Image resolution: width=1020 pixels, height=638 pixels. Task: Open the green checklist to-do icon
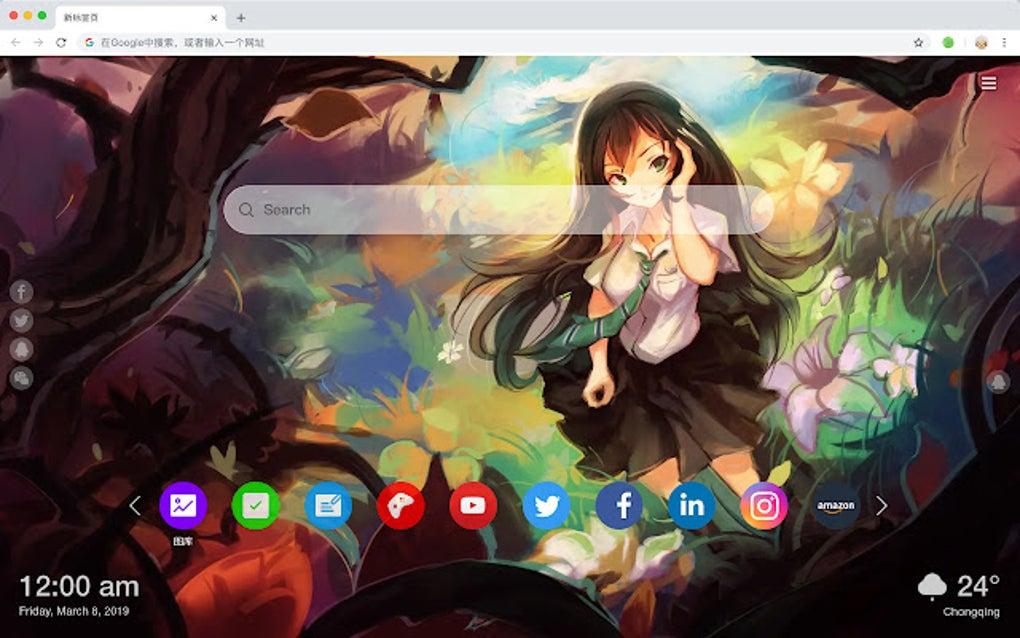click(x=256, y=505)
